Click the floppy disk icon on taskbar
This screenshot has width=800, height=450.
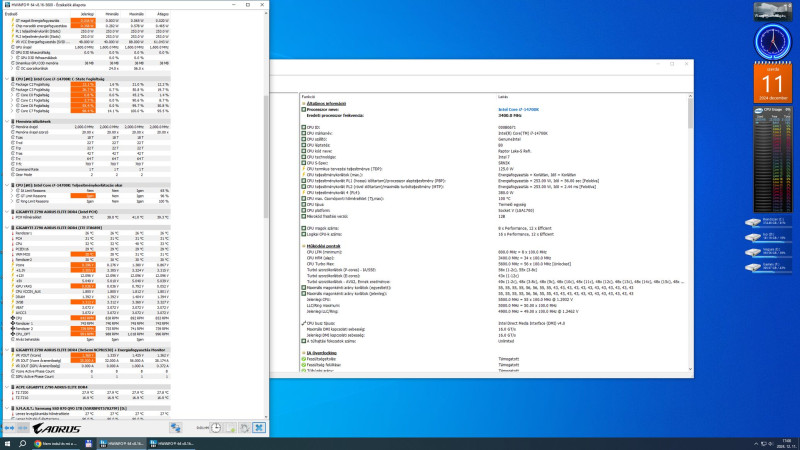(88, 444)
